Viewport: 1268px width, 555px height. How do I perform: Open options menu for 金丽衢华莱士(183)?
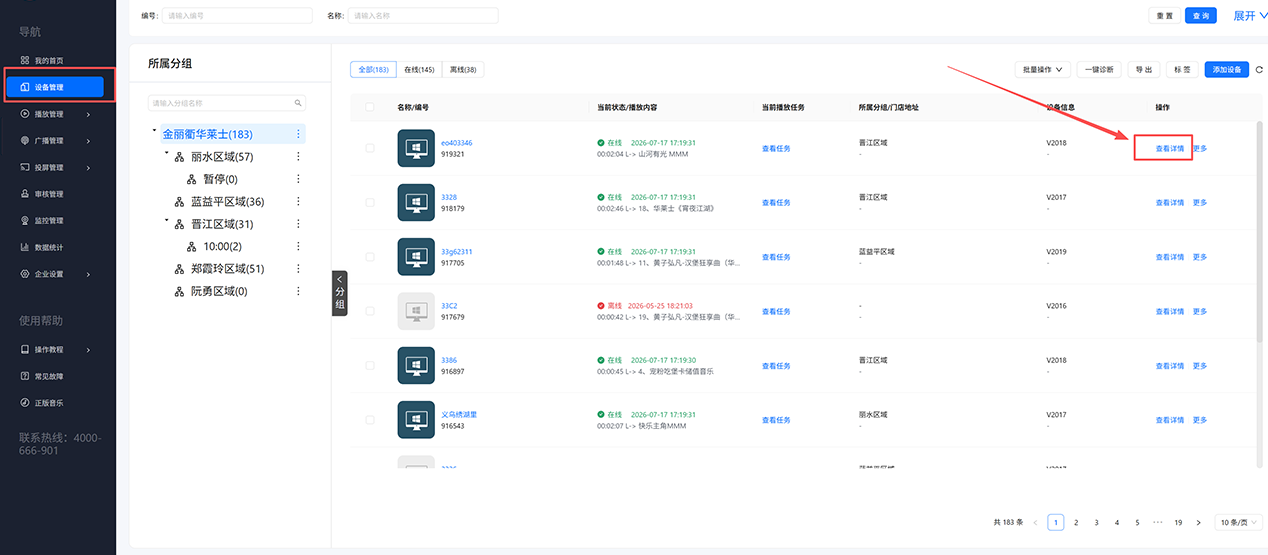(x=298, y=134)
